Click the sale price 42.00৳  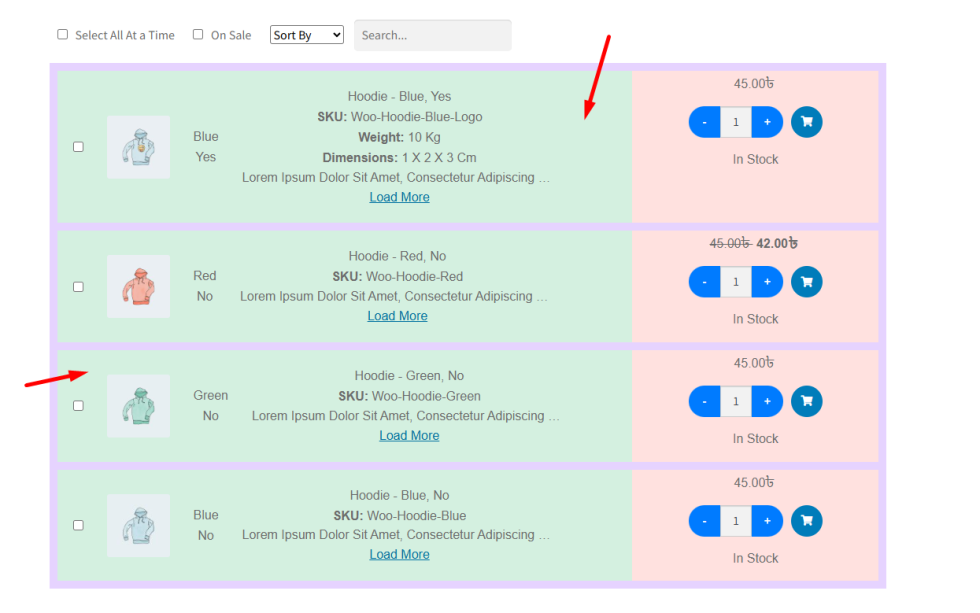pyautogui.click(x=777, y=244)
